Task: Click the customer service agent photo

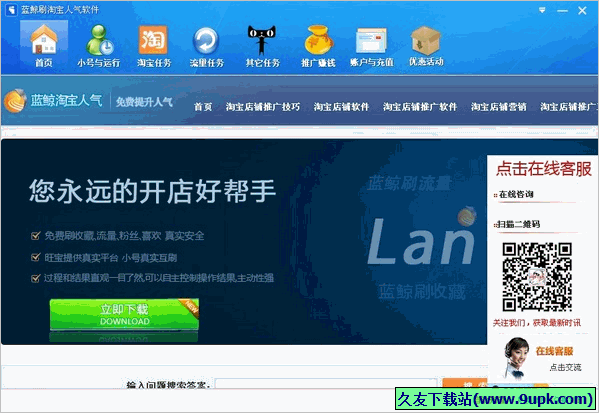Action: point(515,358)
